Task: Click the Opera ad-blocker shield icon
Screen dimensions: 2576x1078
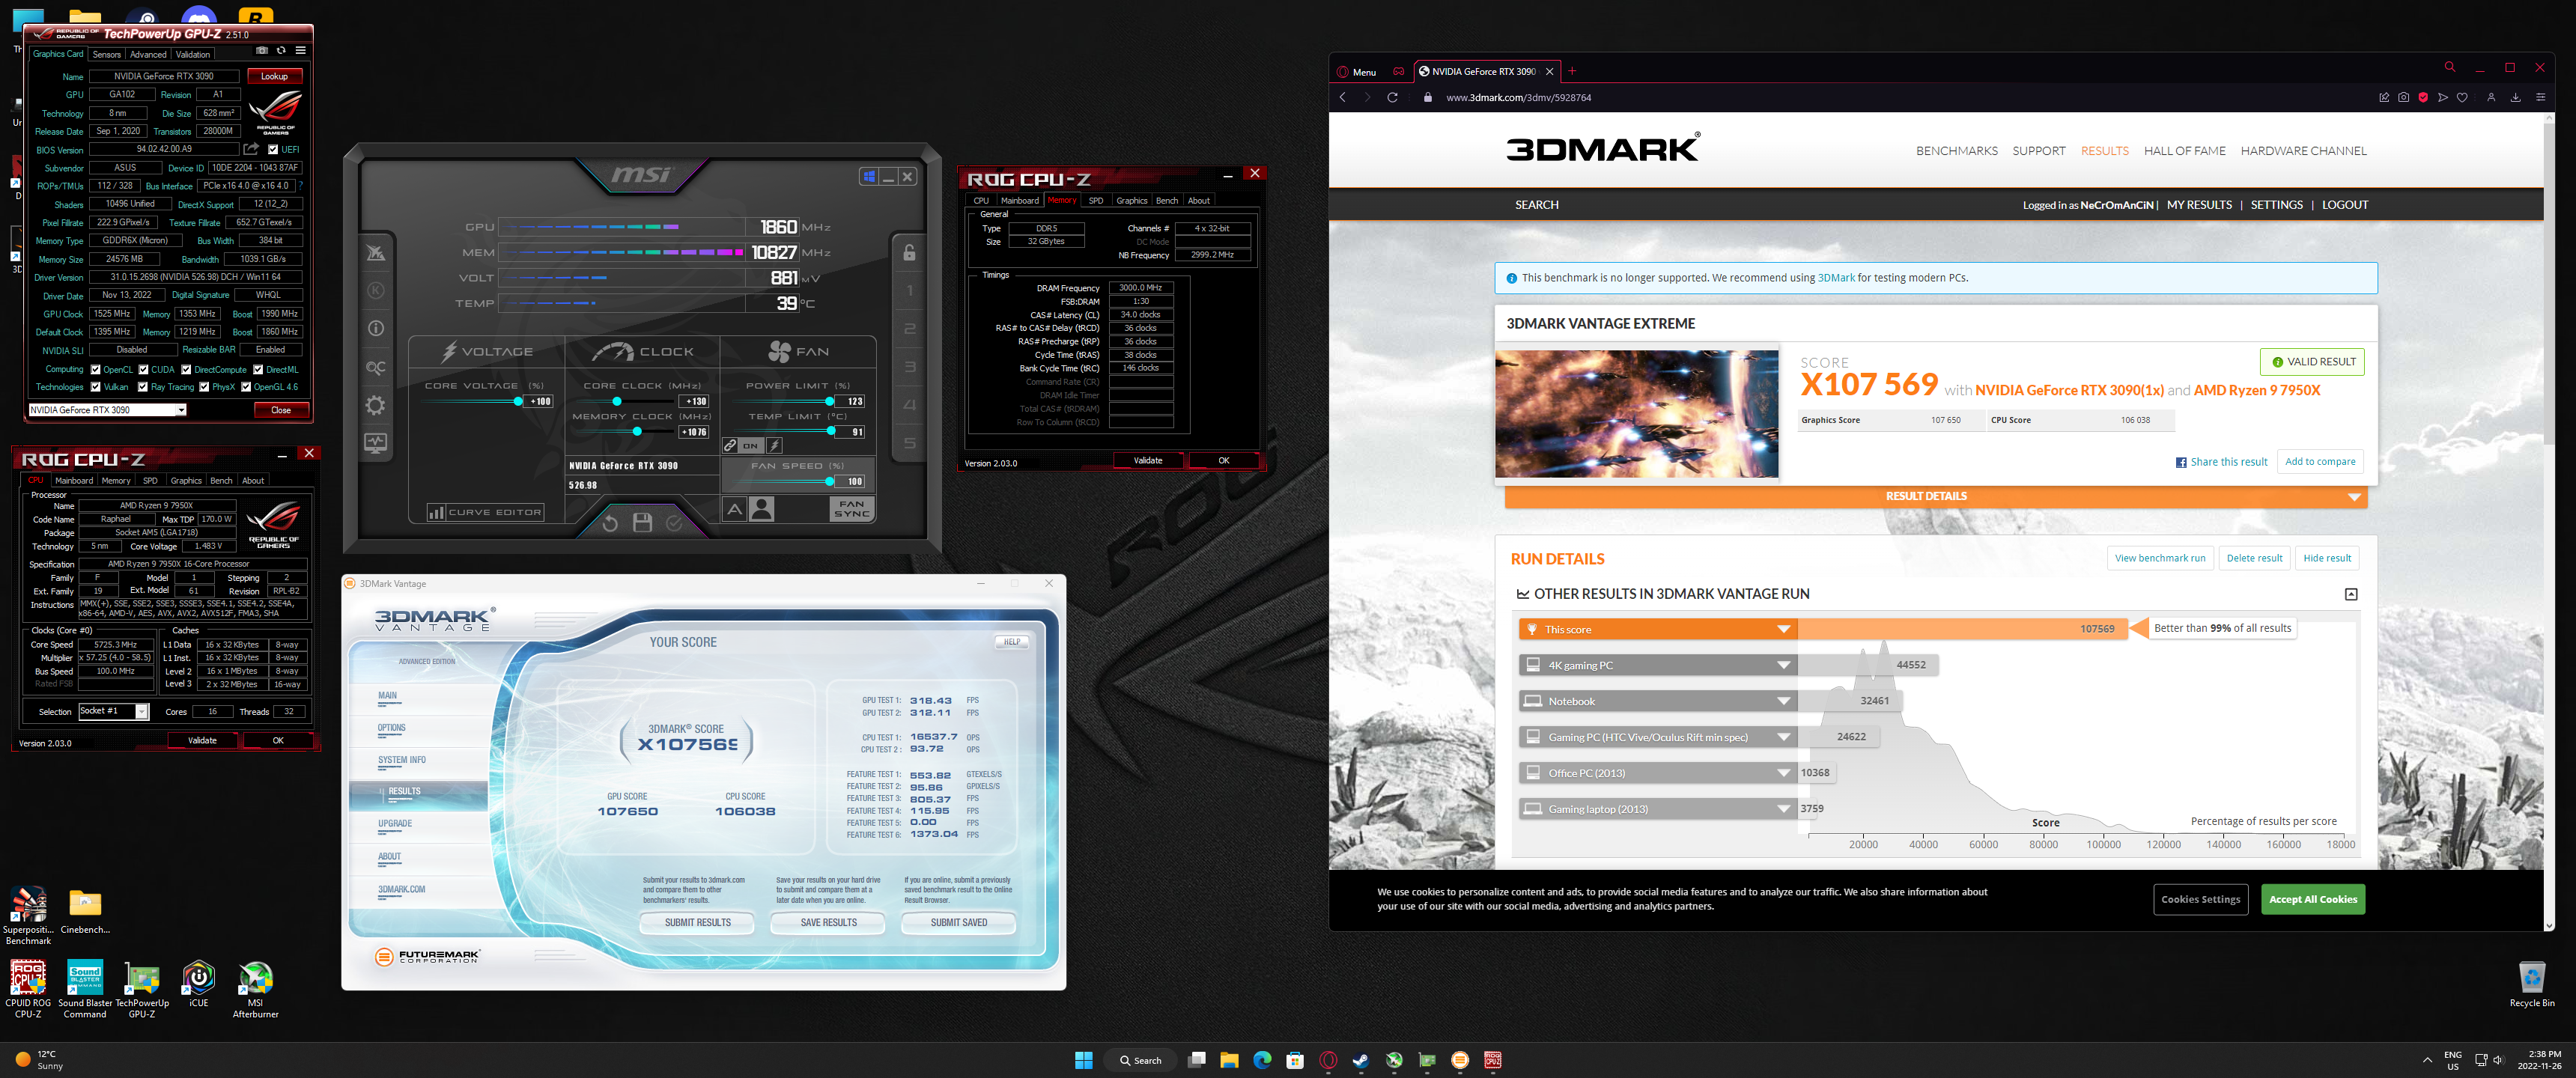Action: 2423,97
